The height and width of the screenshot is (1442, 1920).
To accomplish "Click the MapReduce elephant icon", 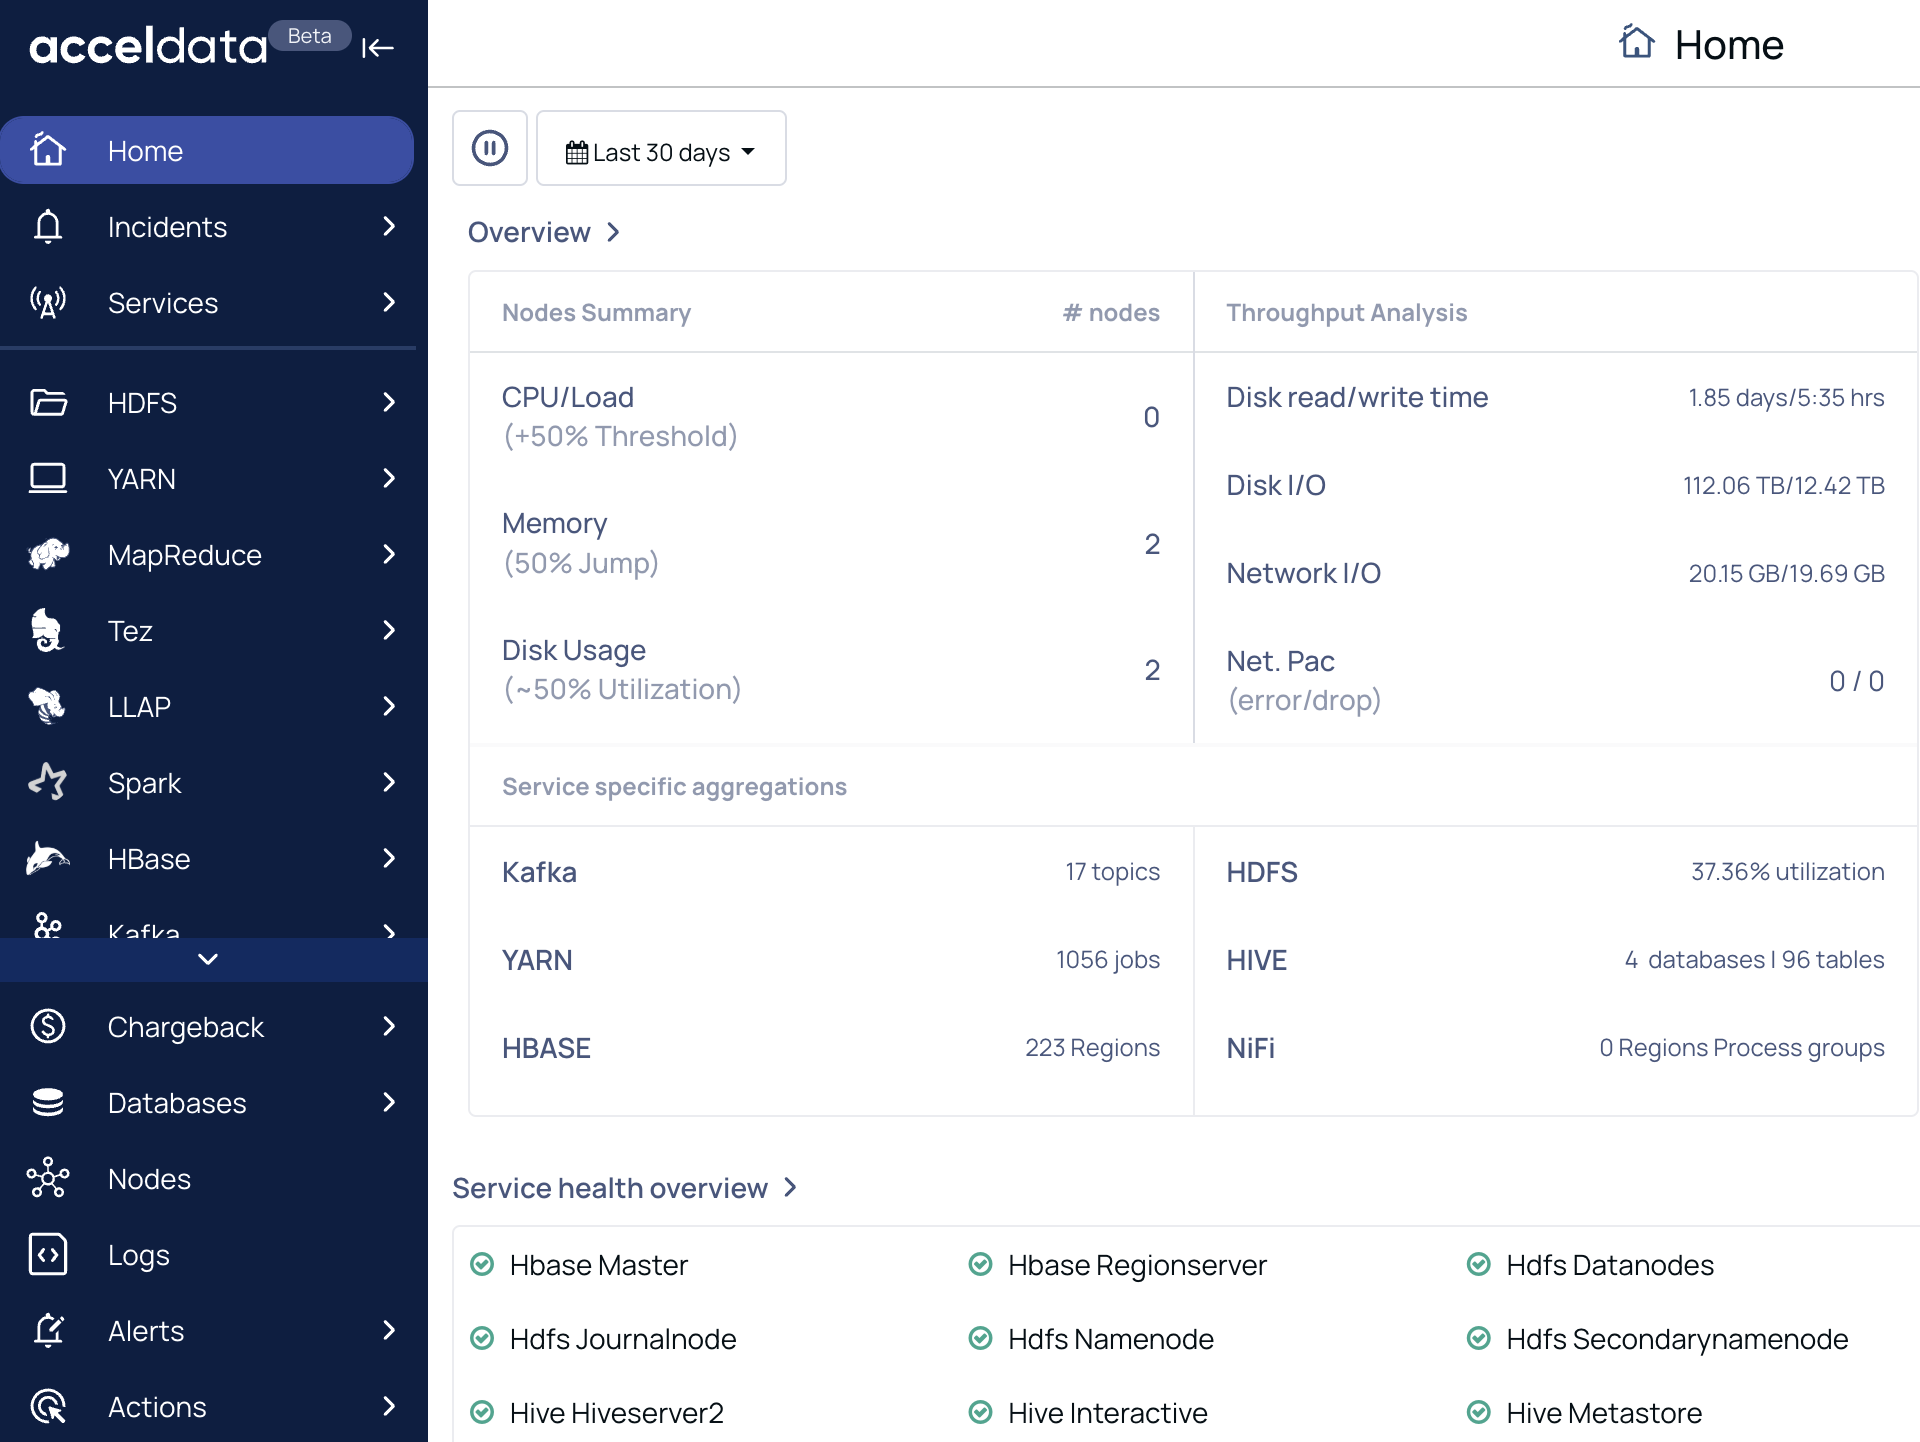I will 48,554.
